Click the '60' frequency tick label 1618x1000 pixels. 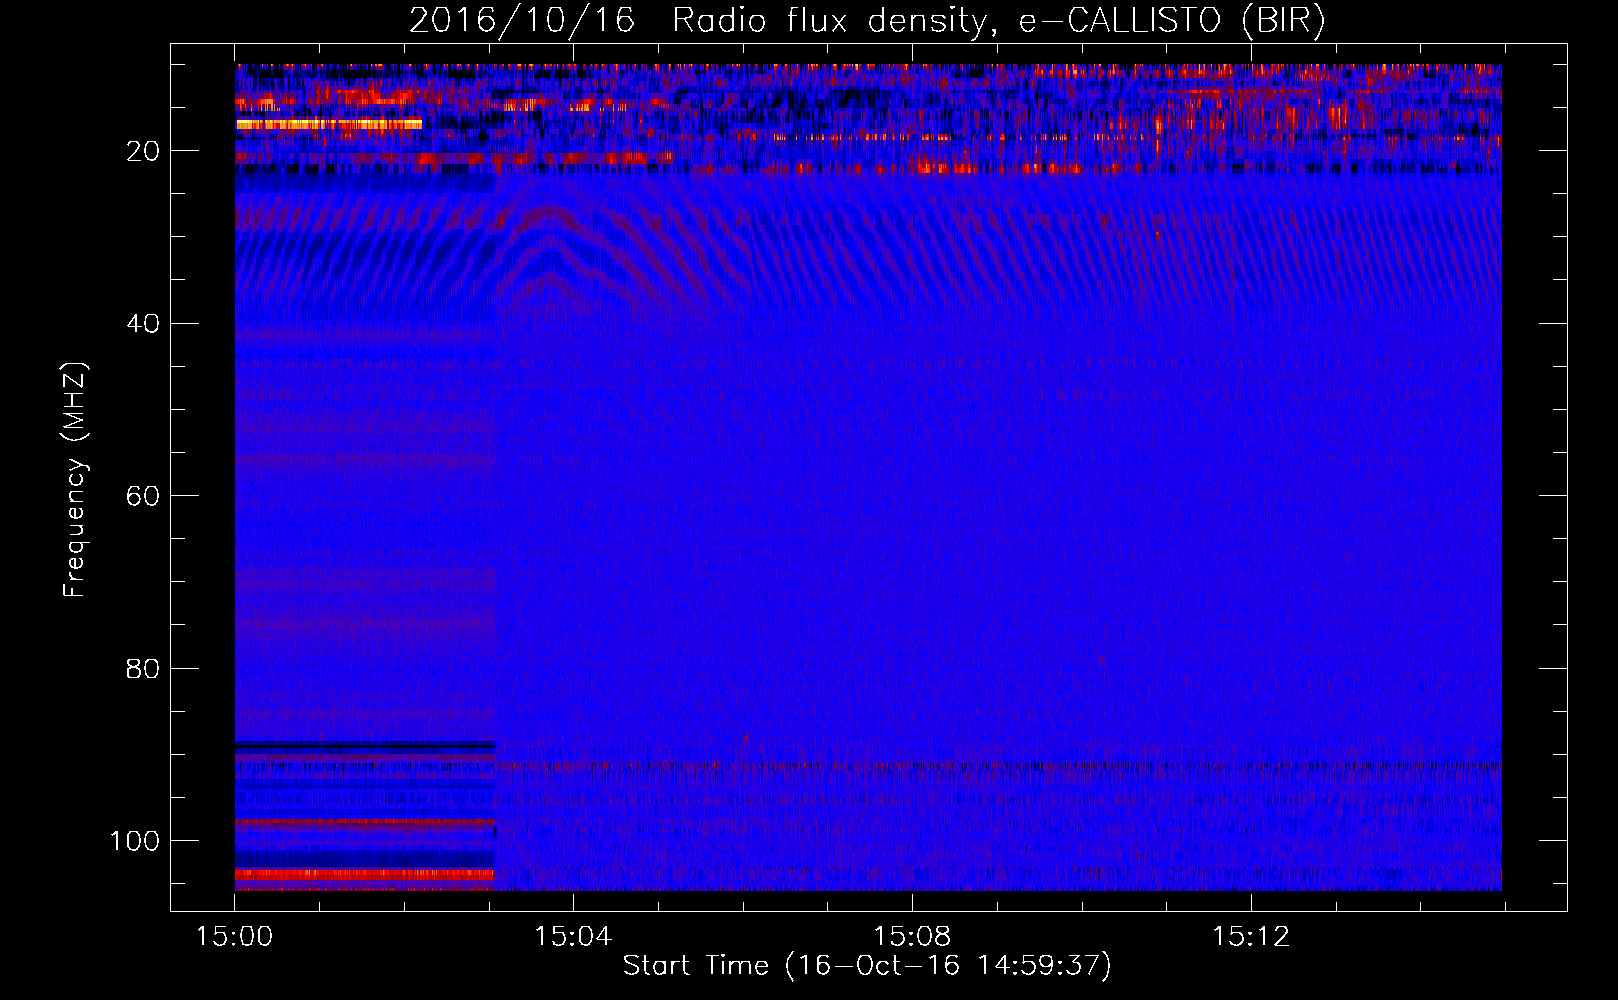point(143,496)
